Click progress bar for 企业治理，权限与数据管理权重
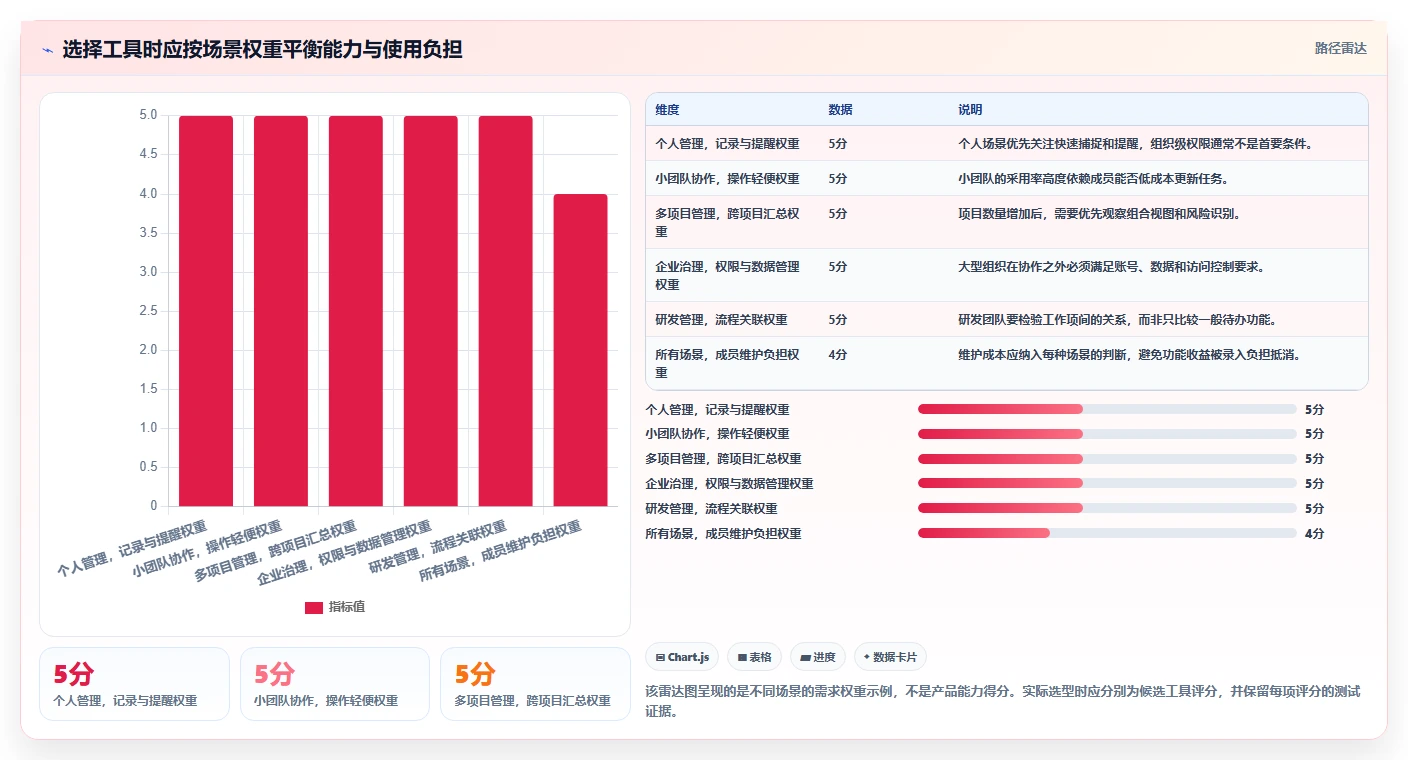 tap(1107, 484)
